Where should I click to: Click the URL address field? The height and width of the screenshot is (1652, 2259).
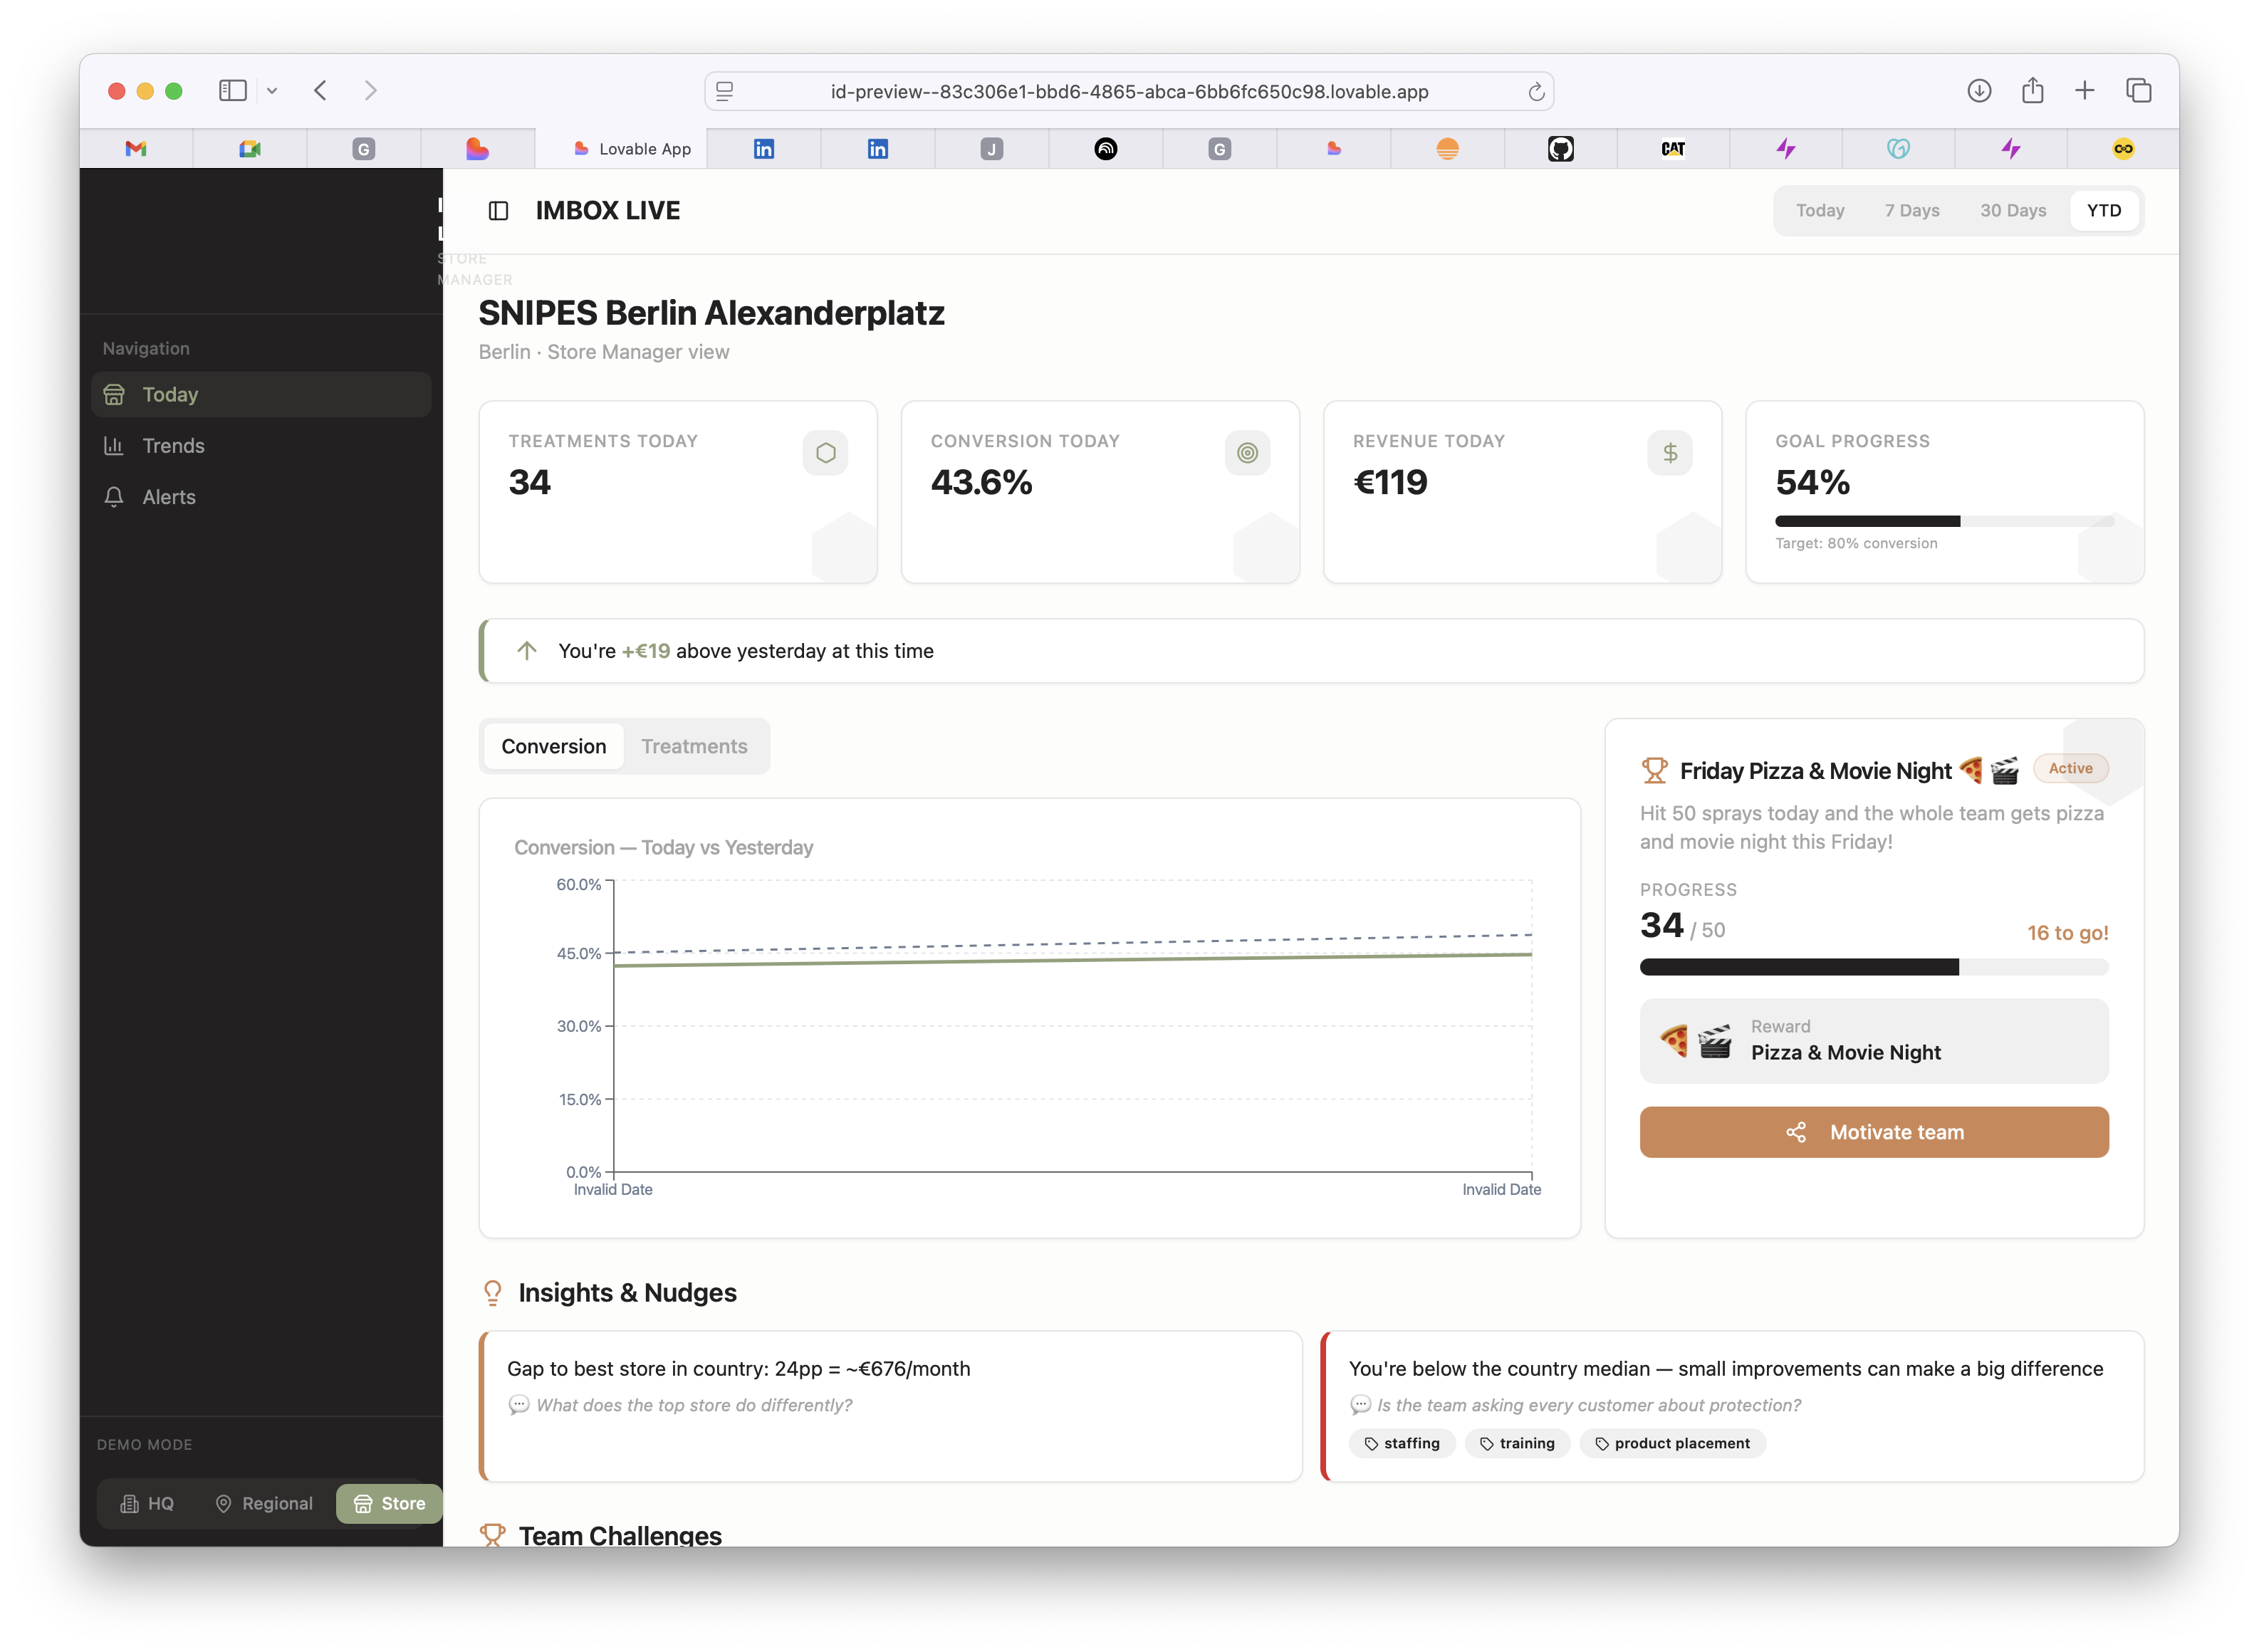tap(1128, 92)
